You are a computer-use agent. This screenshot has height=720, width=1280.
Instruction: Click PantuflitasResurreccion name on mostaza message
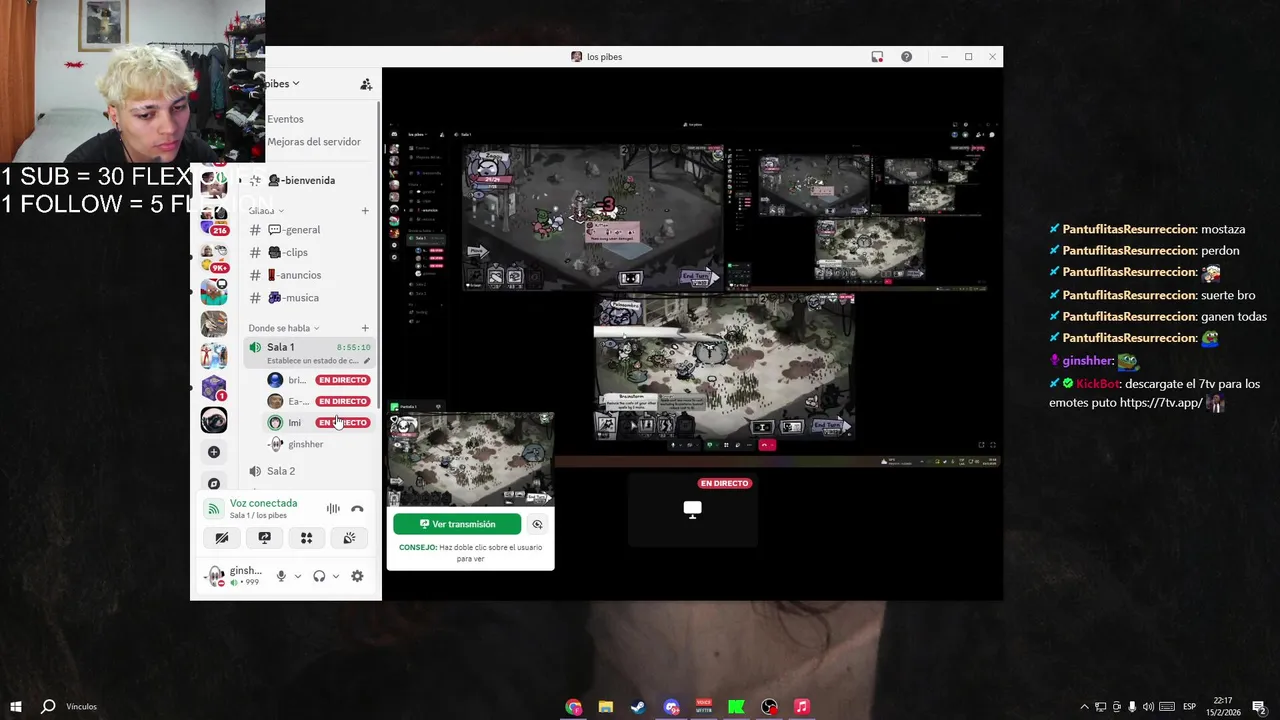pyautogui.click(x=1129, y=229)
